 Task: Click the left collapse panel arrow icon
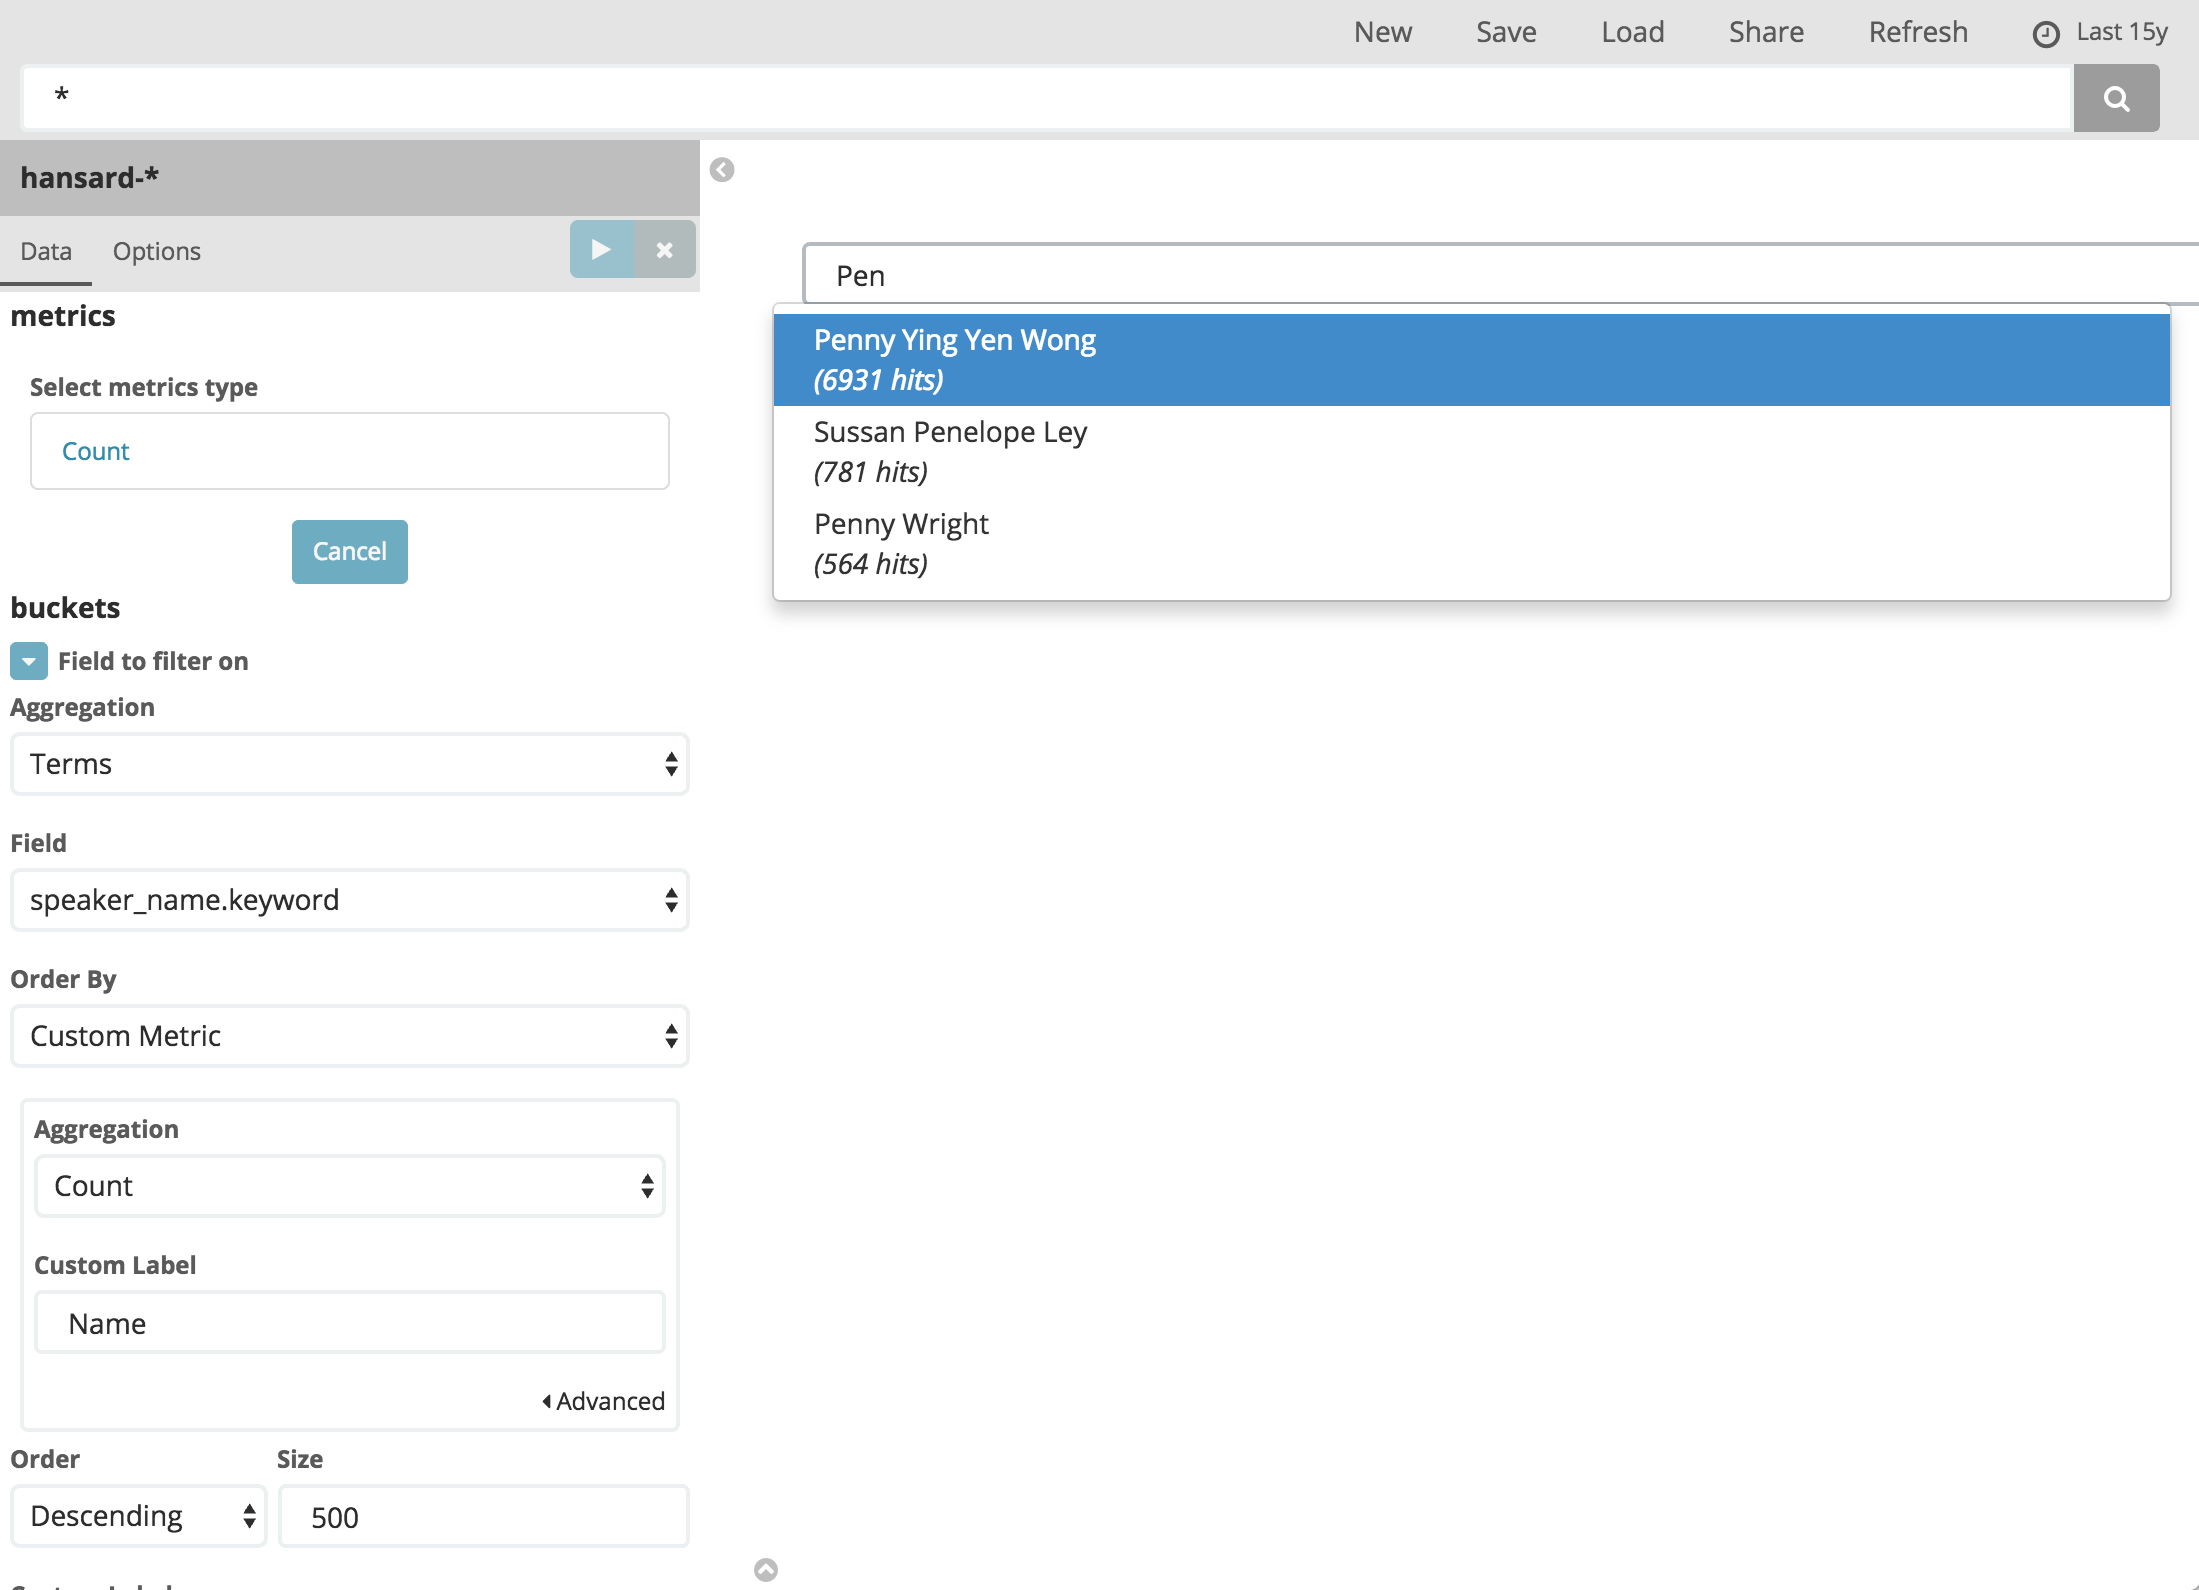coord(720,169)
